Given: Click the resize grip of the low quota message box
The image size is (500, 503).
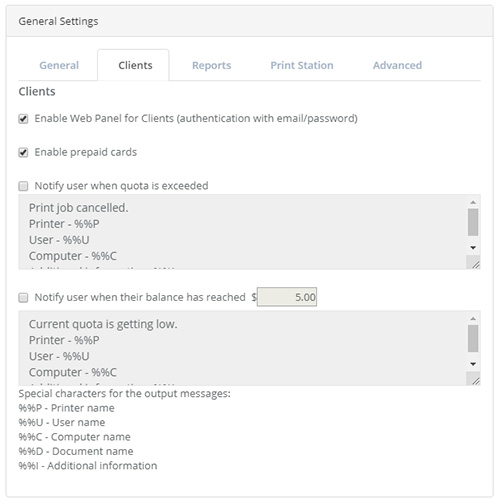Looking at the screenshot, I should click(474, 379).
